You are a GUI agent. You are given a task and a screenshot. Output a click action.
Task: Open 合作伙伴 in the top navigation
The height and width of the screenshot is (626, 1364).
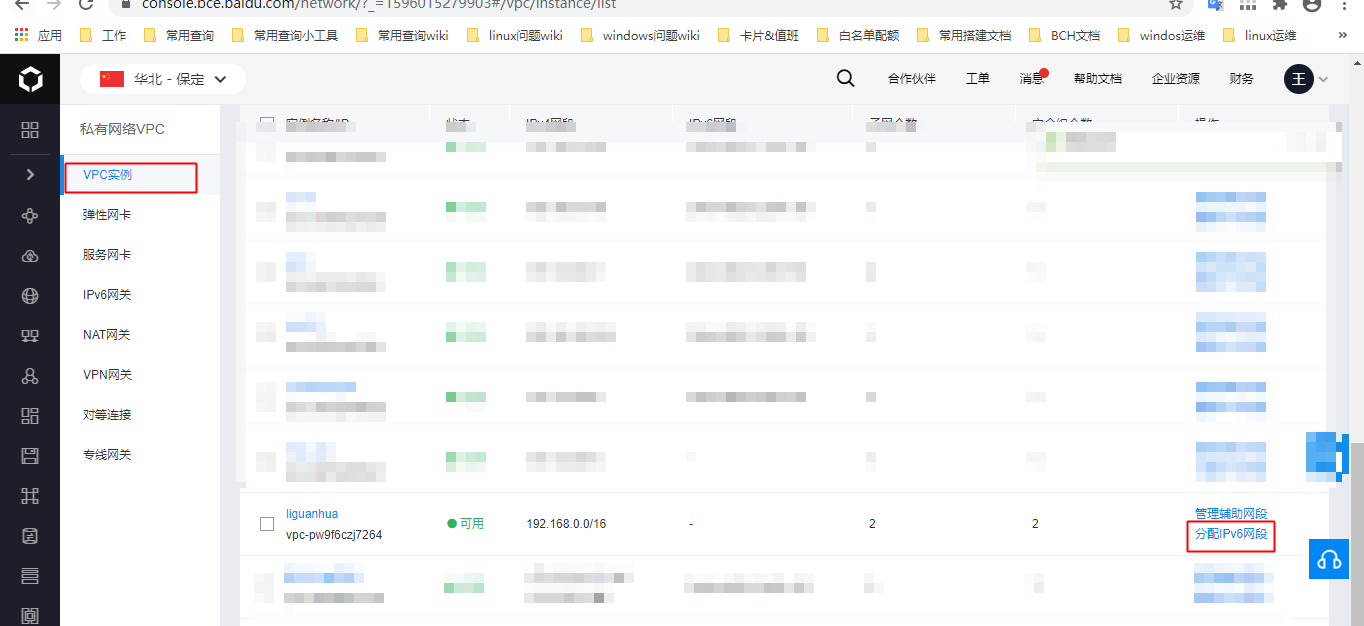click(x=912, y=79)
